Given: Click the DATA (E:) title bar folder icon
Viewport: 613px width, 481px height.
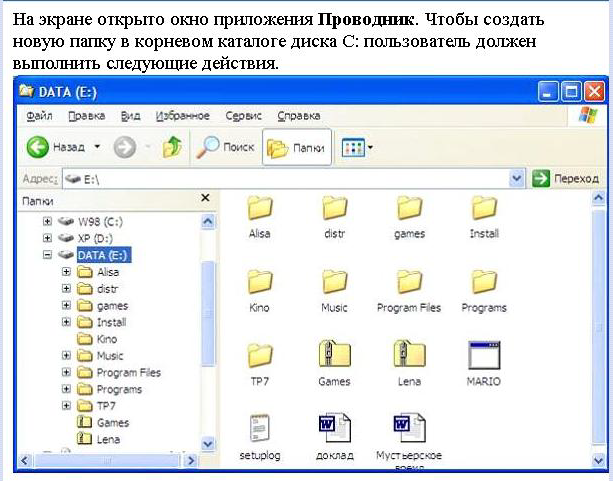Looking at the screenshot, I should pyautogui.click(x=26, y=91).
